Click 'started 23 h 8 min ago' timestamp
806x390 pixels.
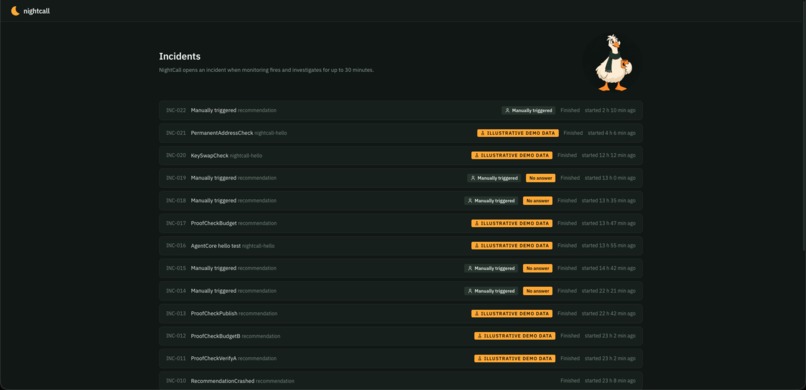610,381
